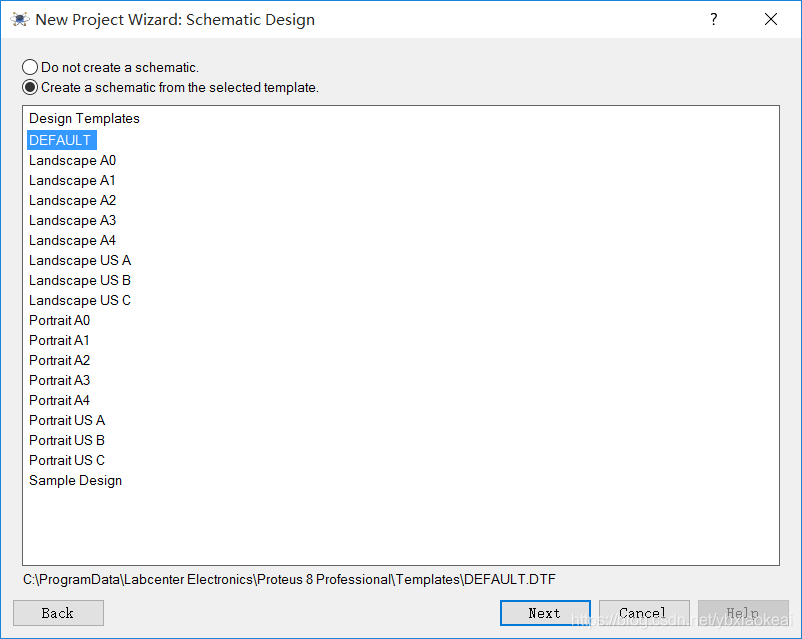Select the Portrait A4 template

(59, 400)
